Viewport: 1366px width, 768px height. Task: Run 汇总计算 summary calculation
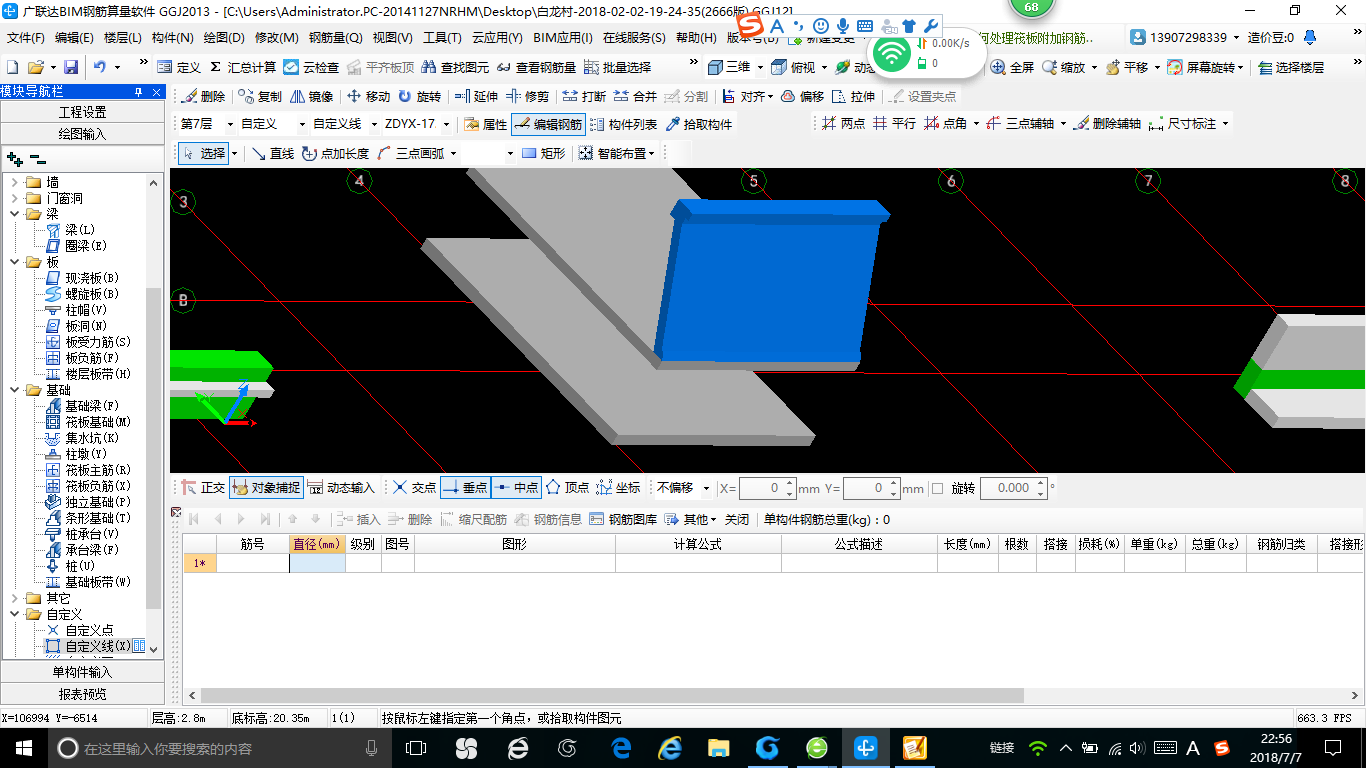point(243,67)
